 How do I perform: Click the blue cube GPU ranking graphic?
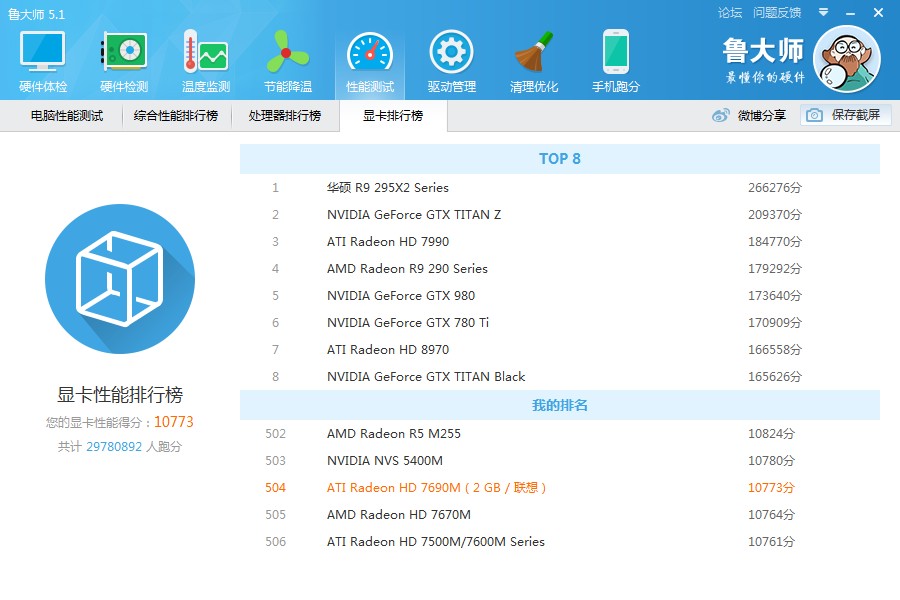[120, 279]
